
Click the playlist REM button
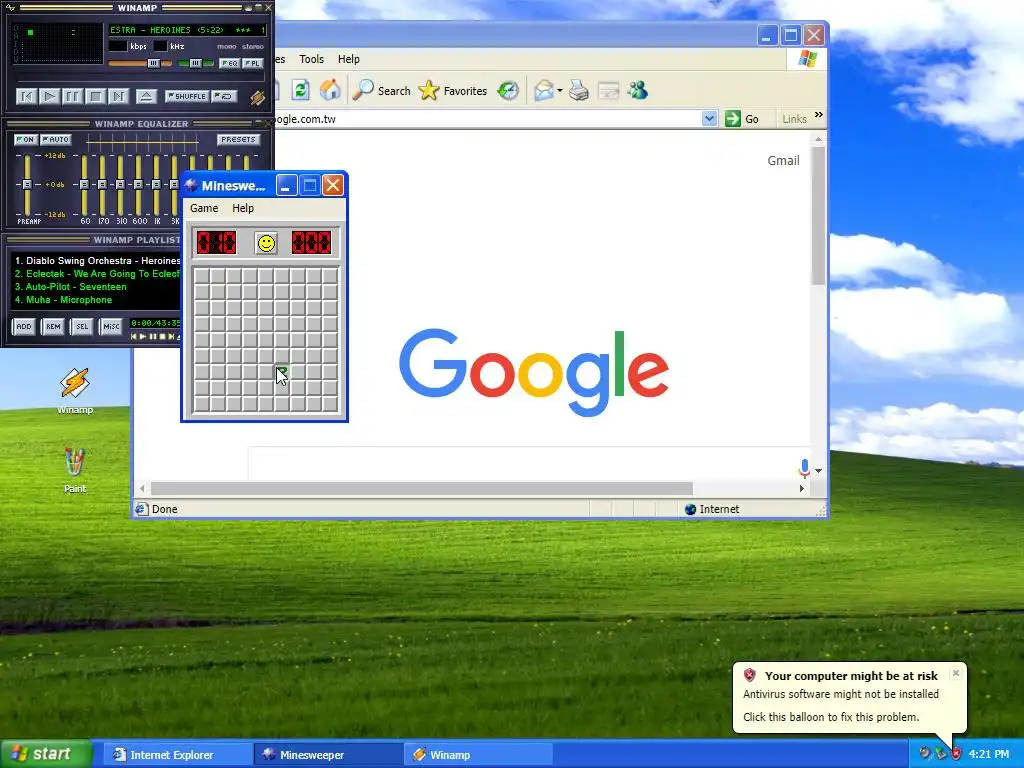53,327
